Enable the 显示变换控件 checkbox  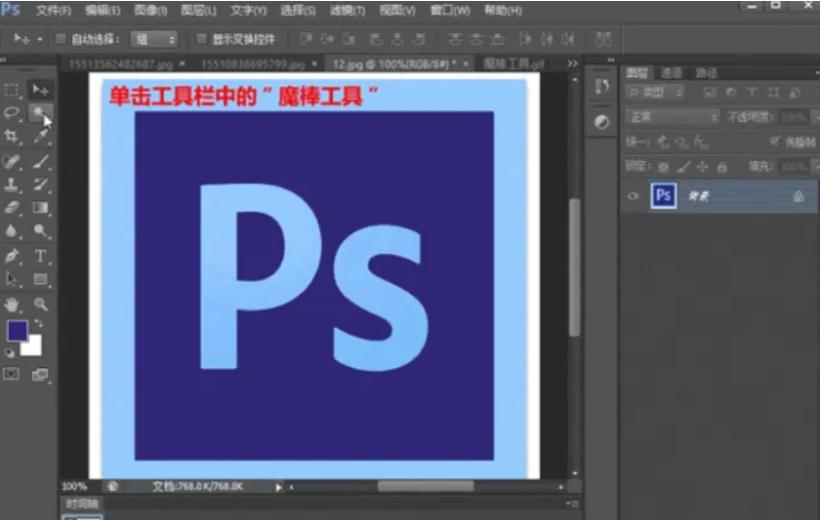pyautogui.click(x=201, y=39)
